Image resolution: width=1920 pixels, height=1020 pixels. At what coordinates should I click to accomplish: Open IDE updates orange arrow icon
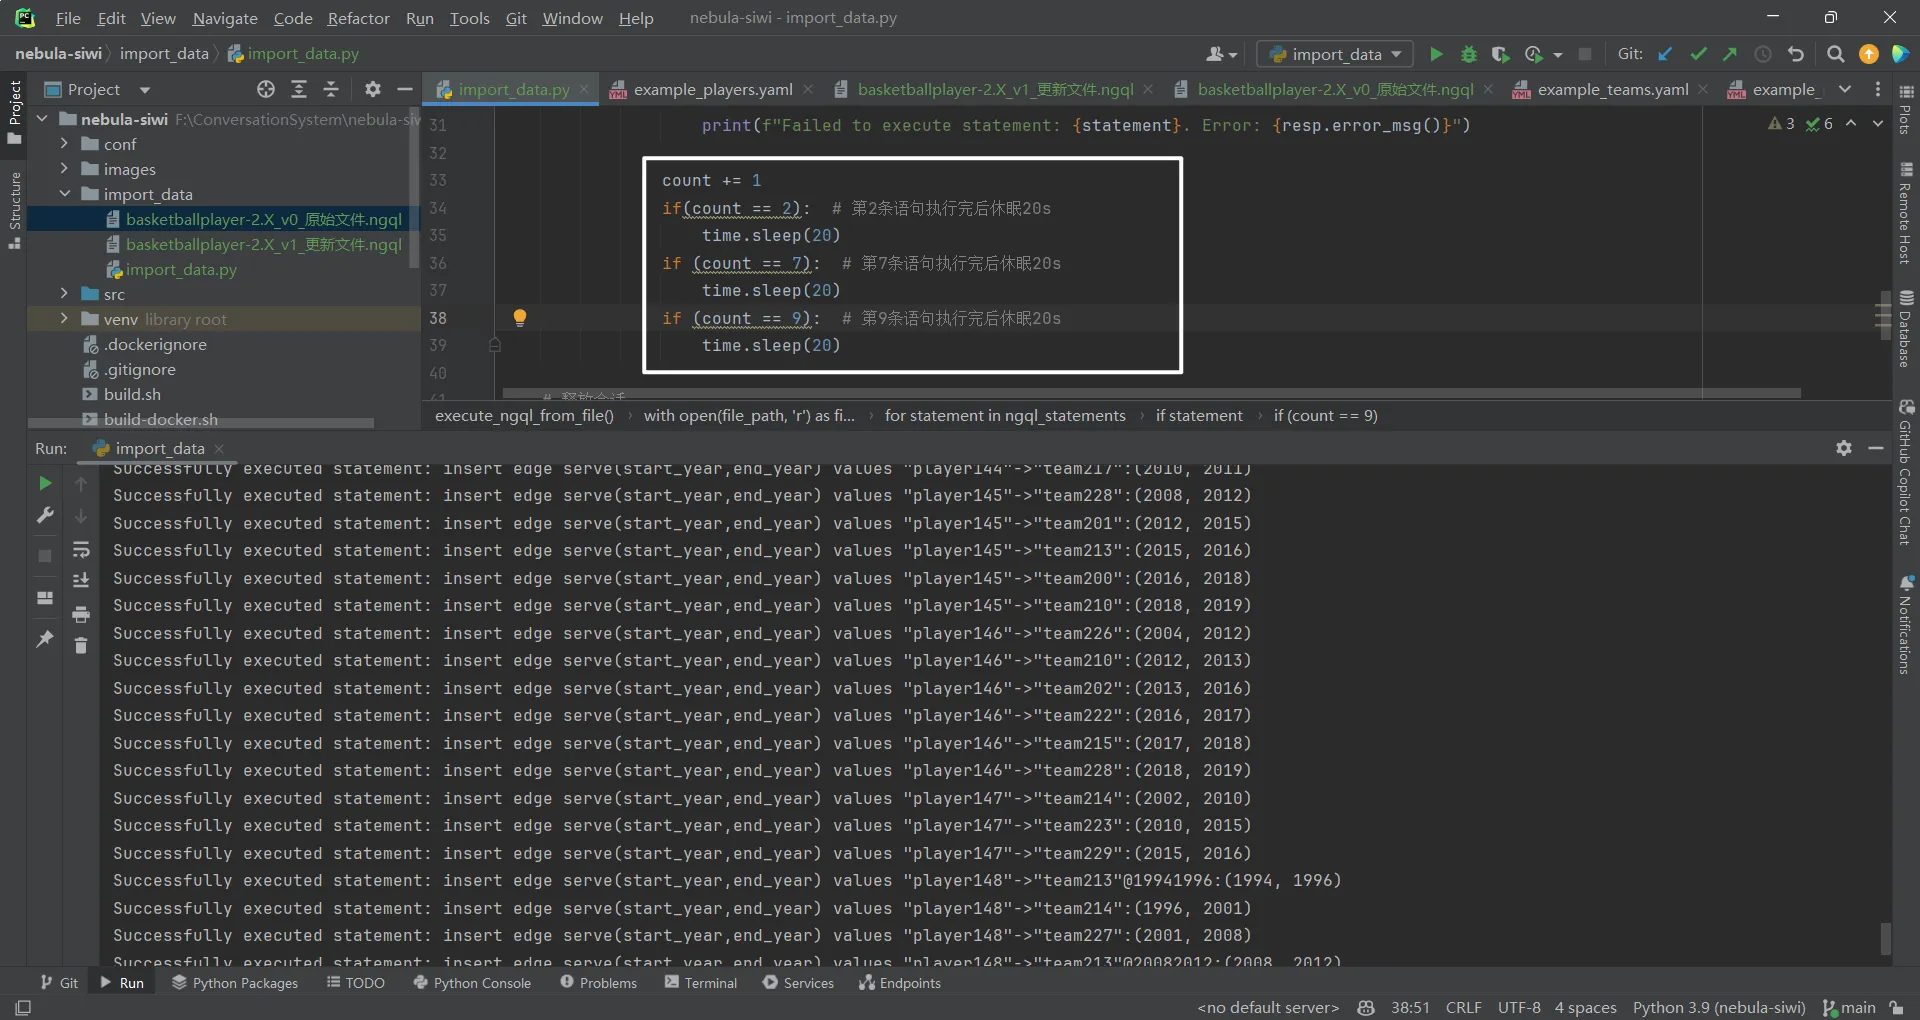pyautogui.click(x=1868, y=54)
